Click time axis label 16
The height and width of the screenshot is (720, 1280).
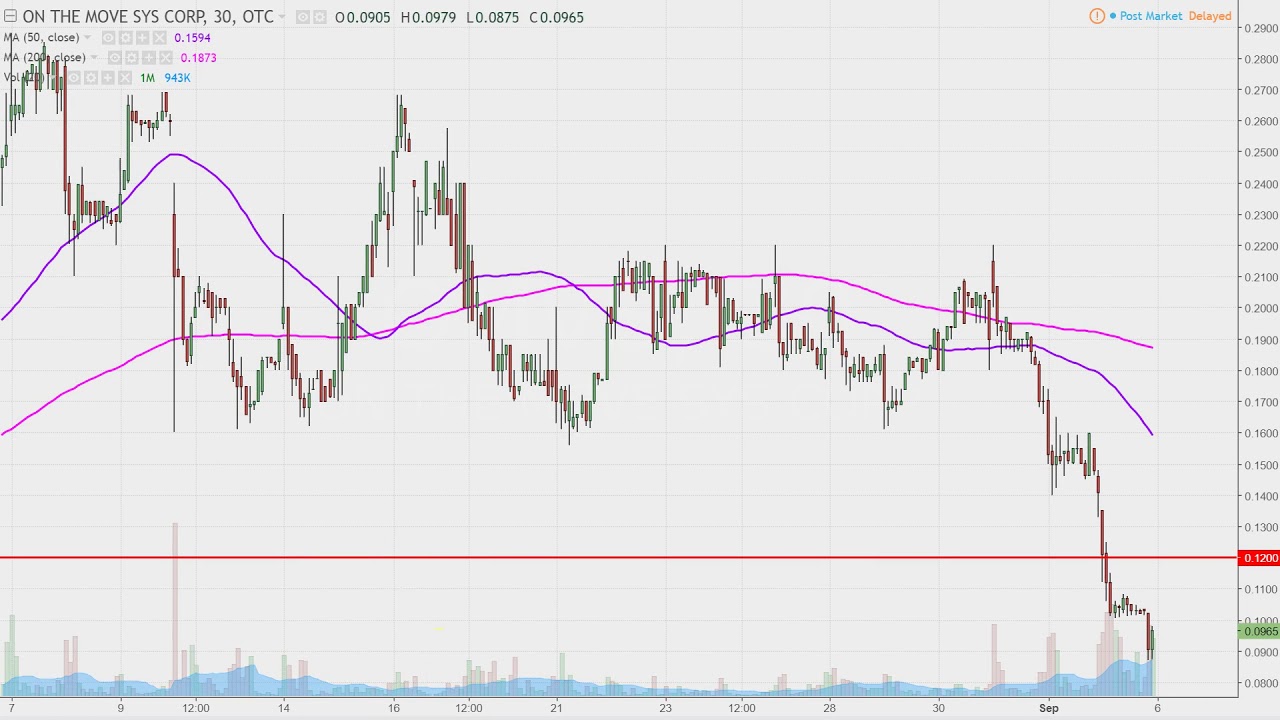tap(394, 708)
